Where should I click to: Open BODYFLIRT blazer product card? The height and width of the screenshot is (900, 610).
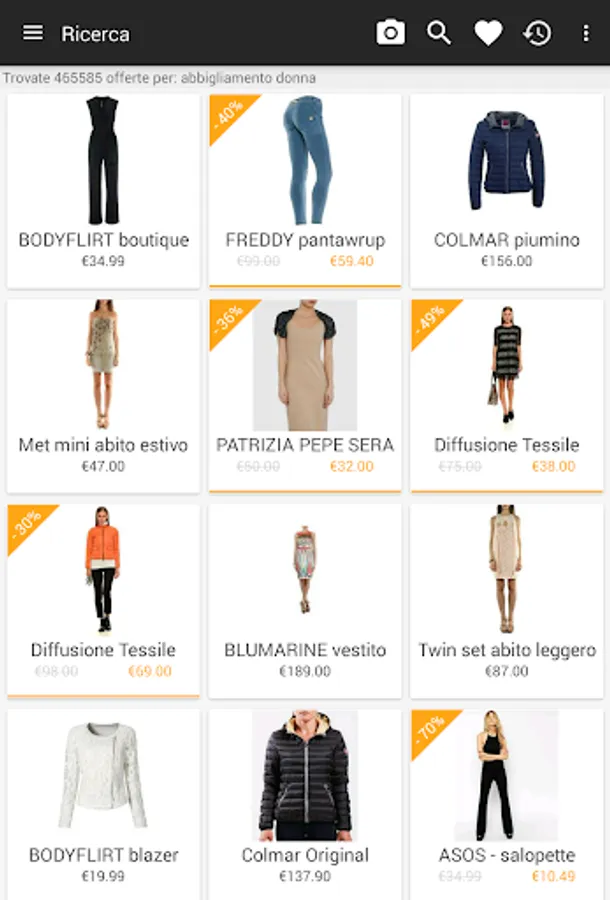coord(103,805)
